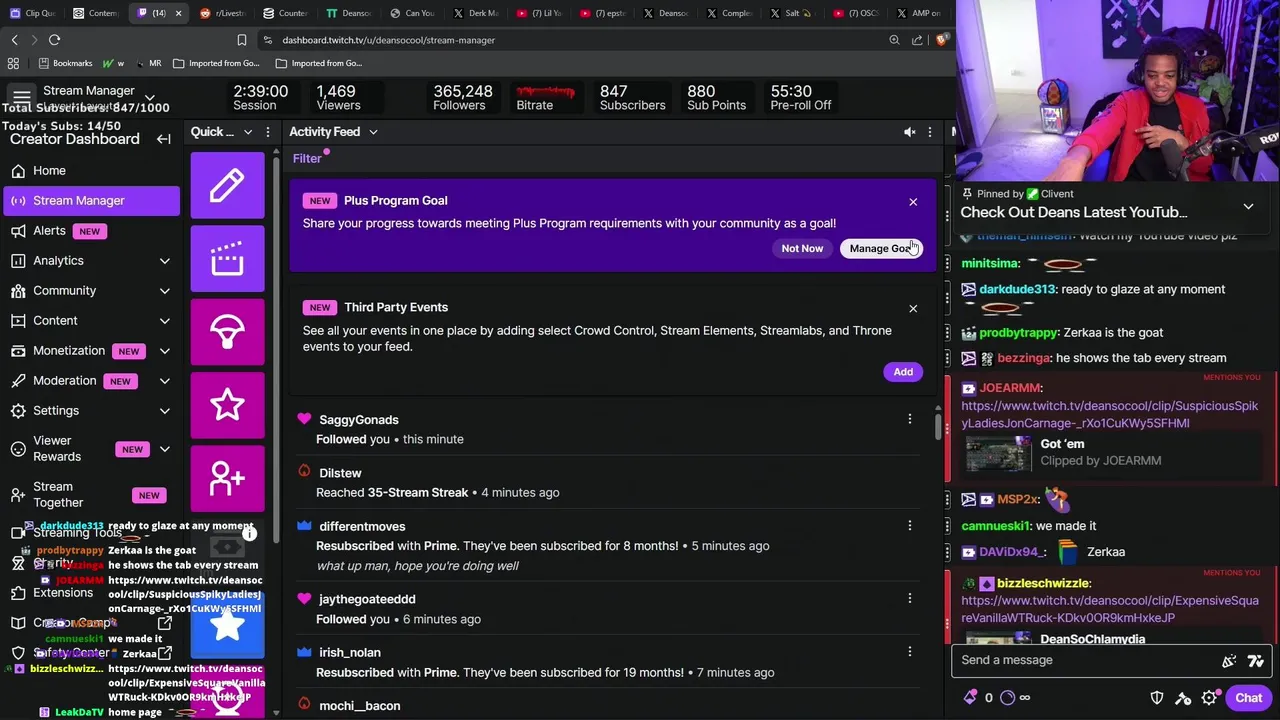Click the address bar URL
The height and width of the screenshot is (720, 1280).
[388, 40]
